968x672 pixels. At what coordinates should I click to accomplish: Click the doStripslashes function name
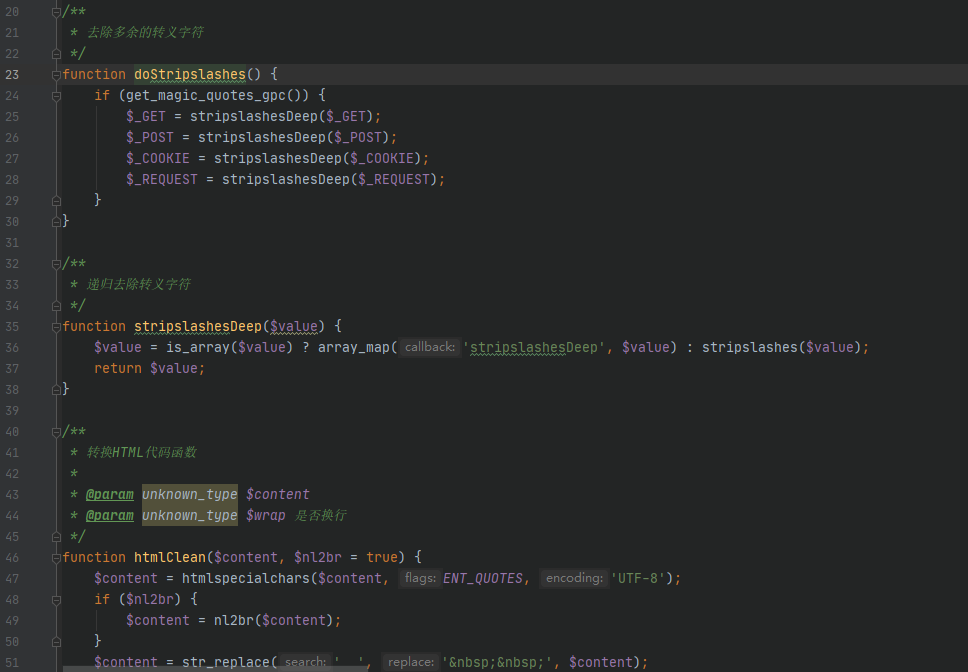click(x=190, y=75)
